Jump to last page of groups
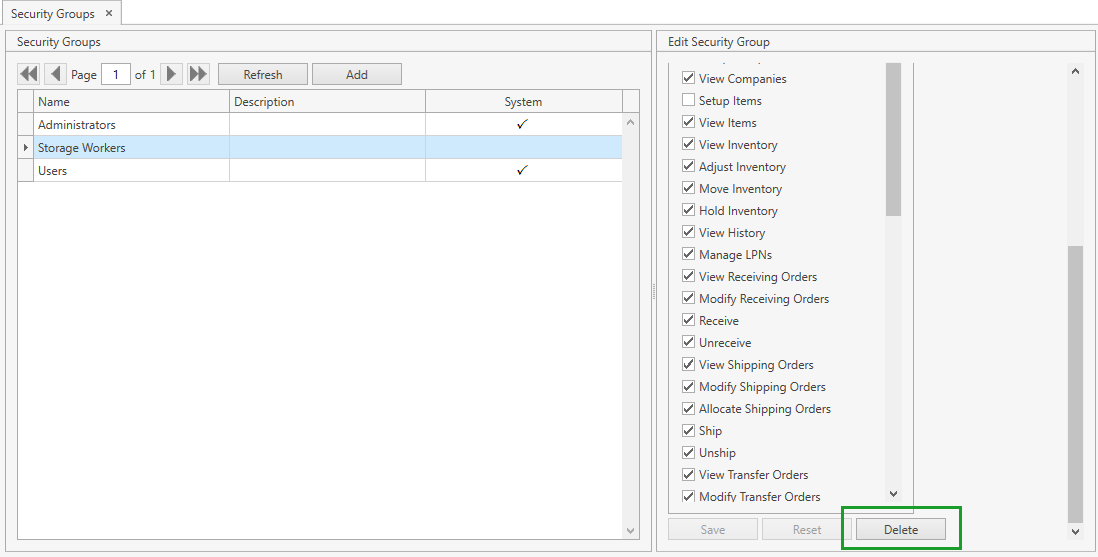The width and height of the screenshot is (1098, 557). tap(198, 74)
